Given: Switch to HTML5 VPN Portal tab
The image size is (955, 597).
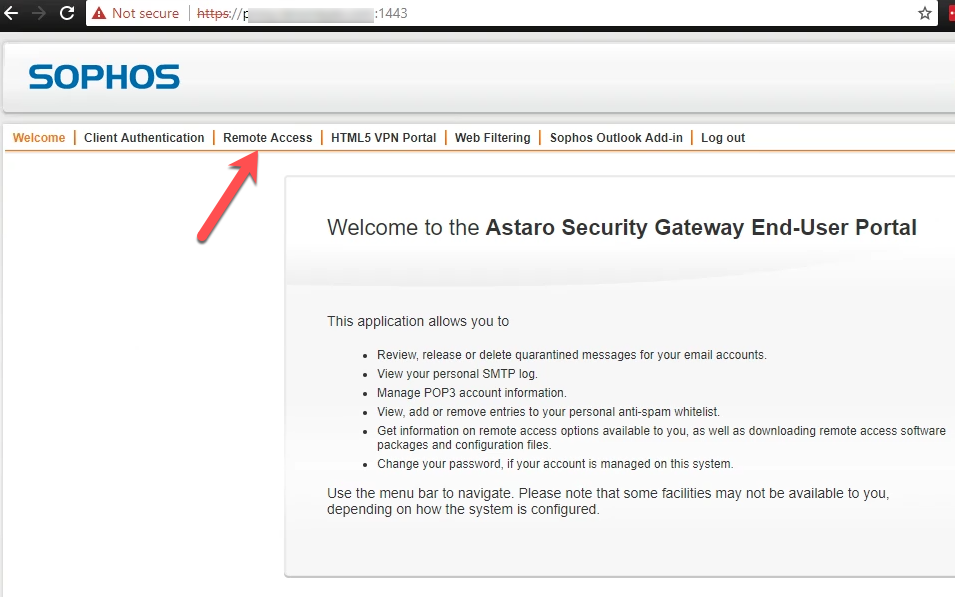Looking at the screenshot, I should pyautogui.click(x=384, y=138).
